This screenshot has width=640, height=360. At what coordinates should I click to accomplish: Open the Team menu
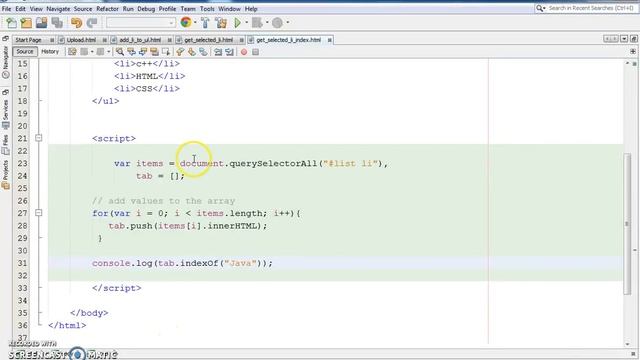point(188,9)
